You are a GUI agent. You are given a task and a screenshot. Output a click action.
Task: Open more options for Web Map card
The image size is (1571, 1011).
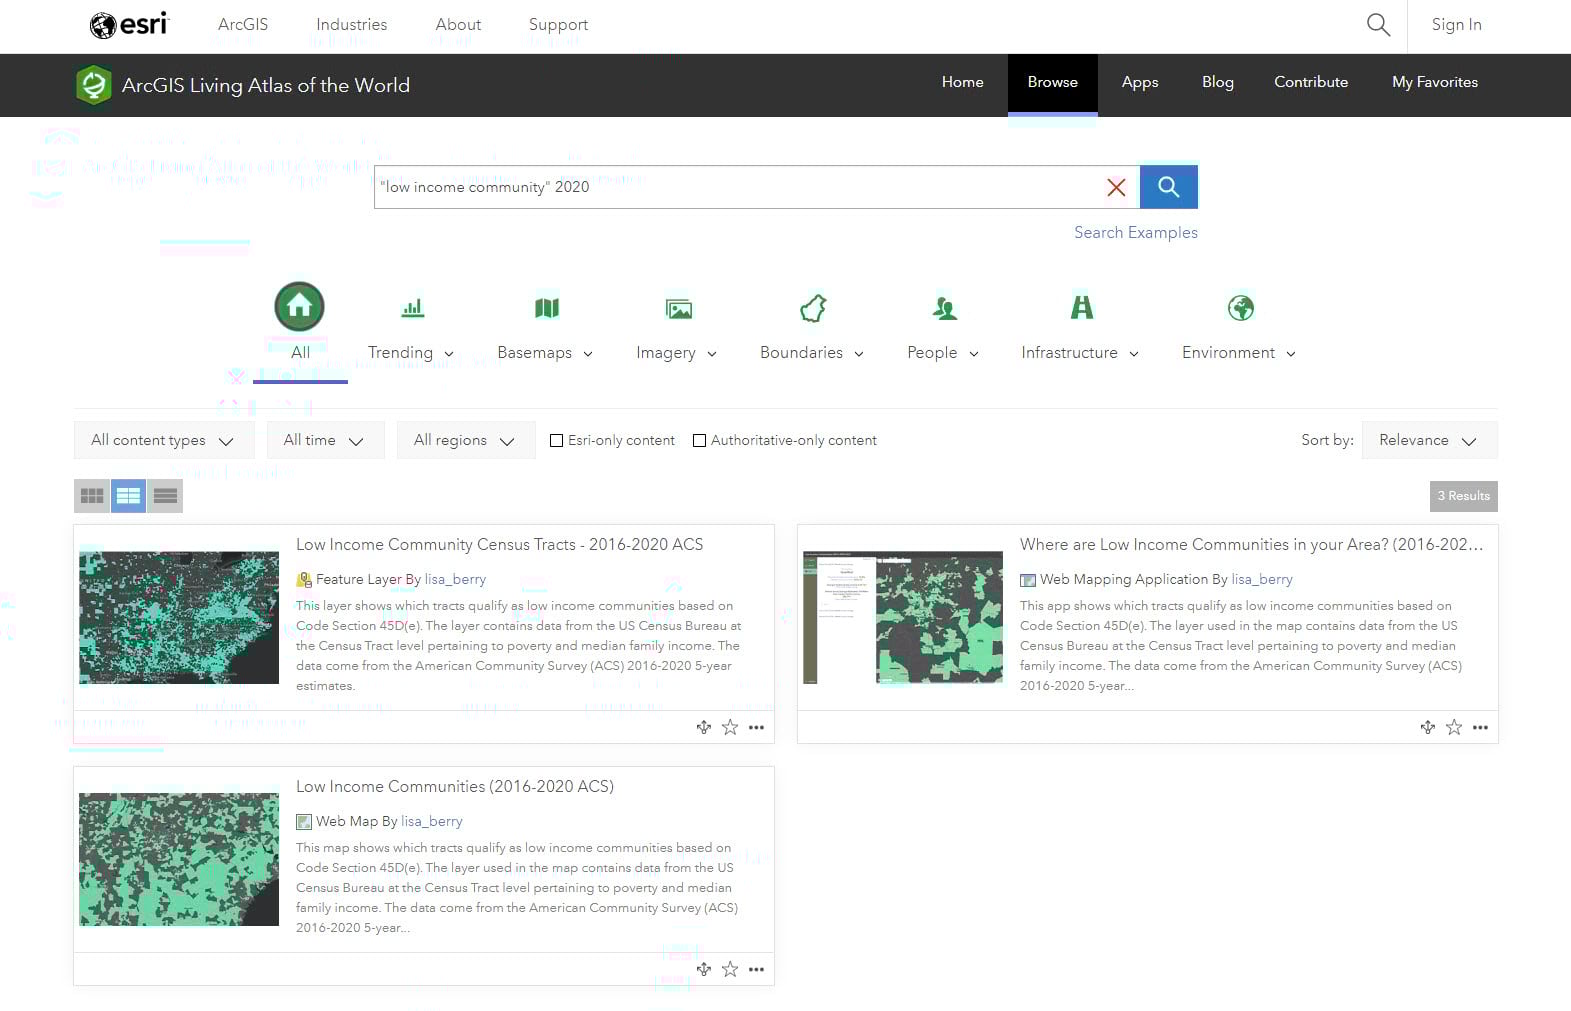(756, 969)
